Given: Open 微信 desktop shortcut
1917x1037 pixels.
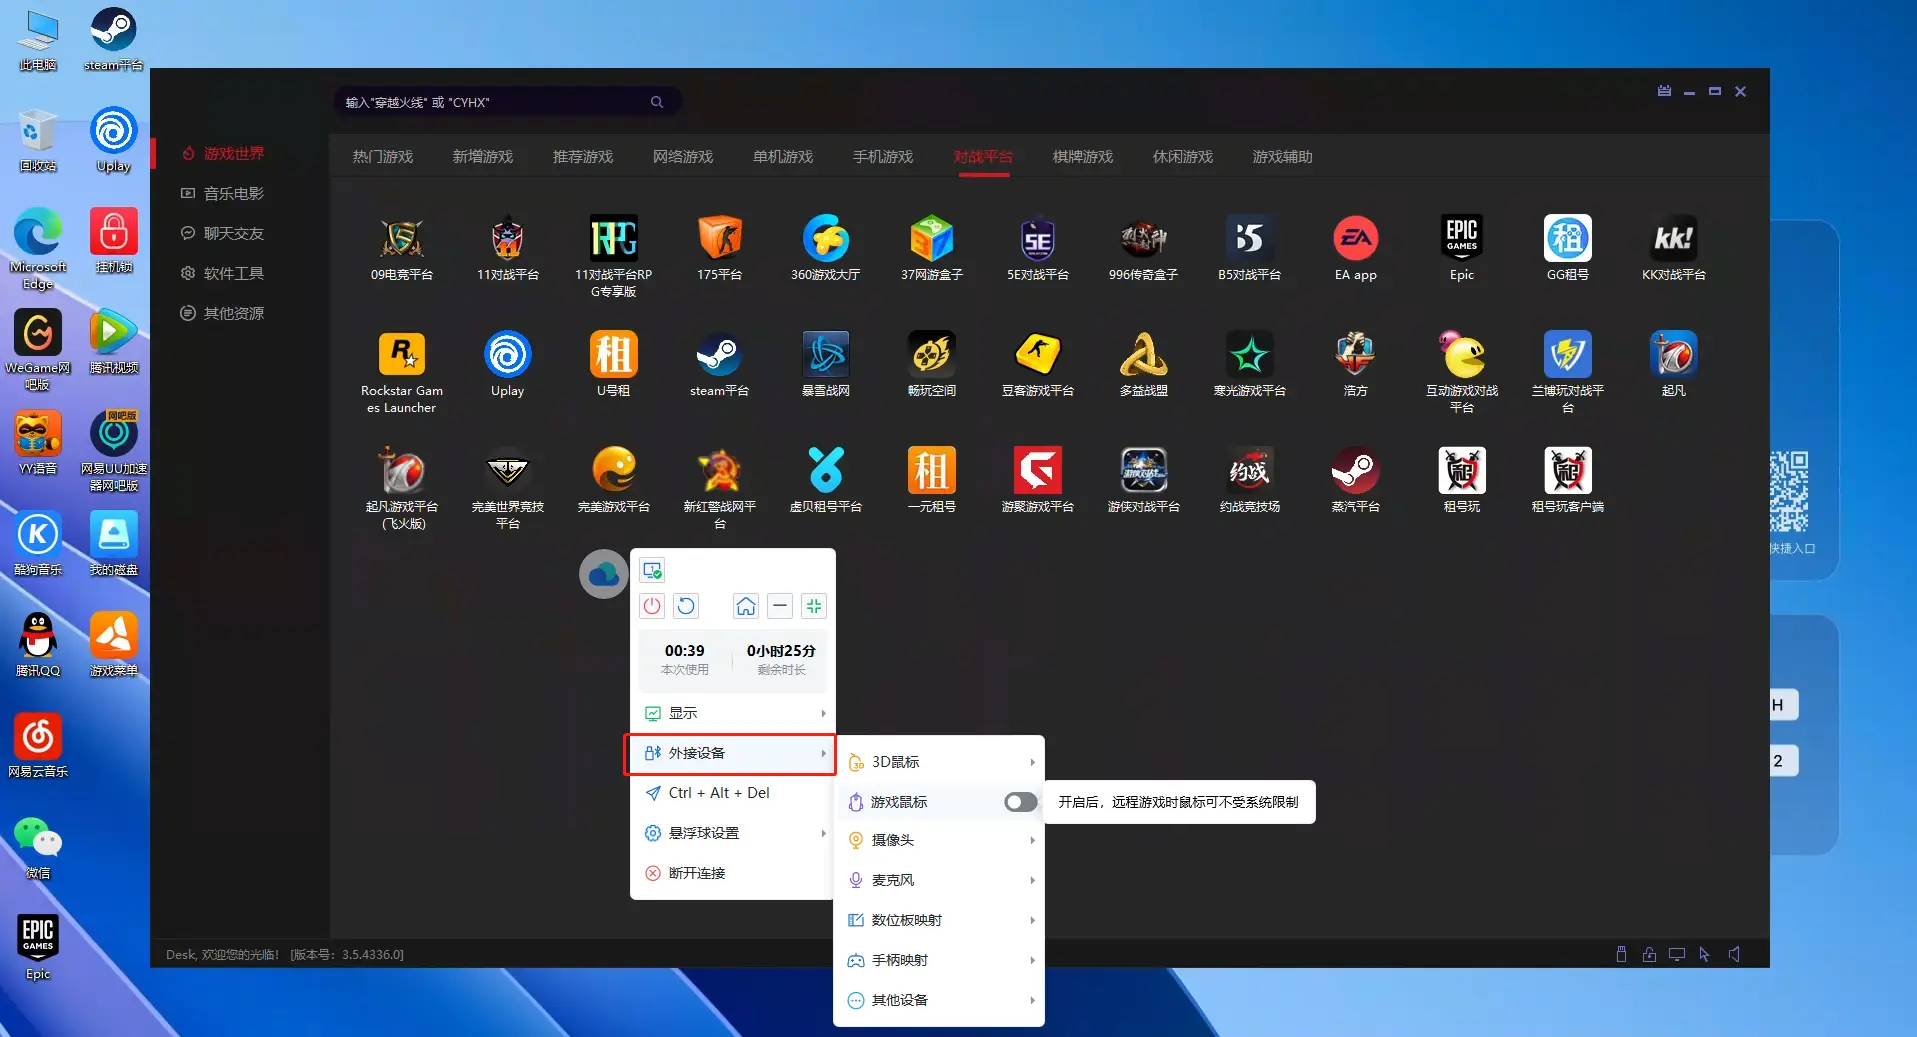Looking at the screenshot, I should (x=38, y=848).
